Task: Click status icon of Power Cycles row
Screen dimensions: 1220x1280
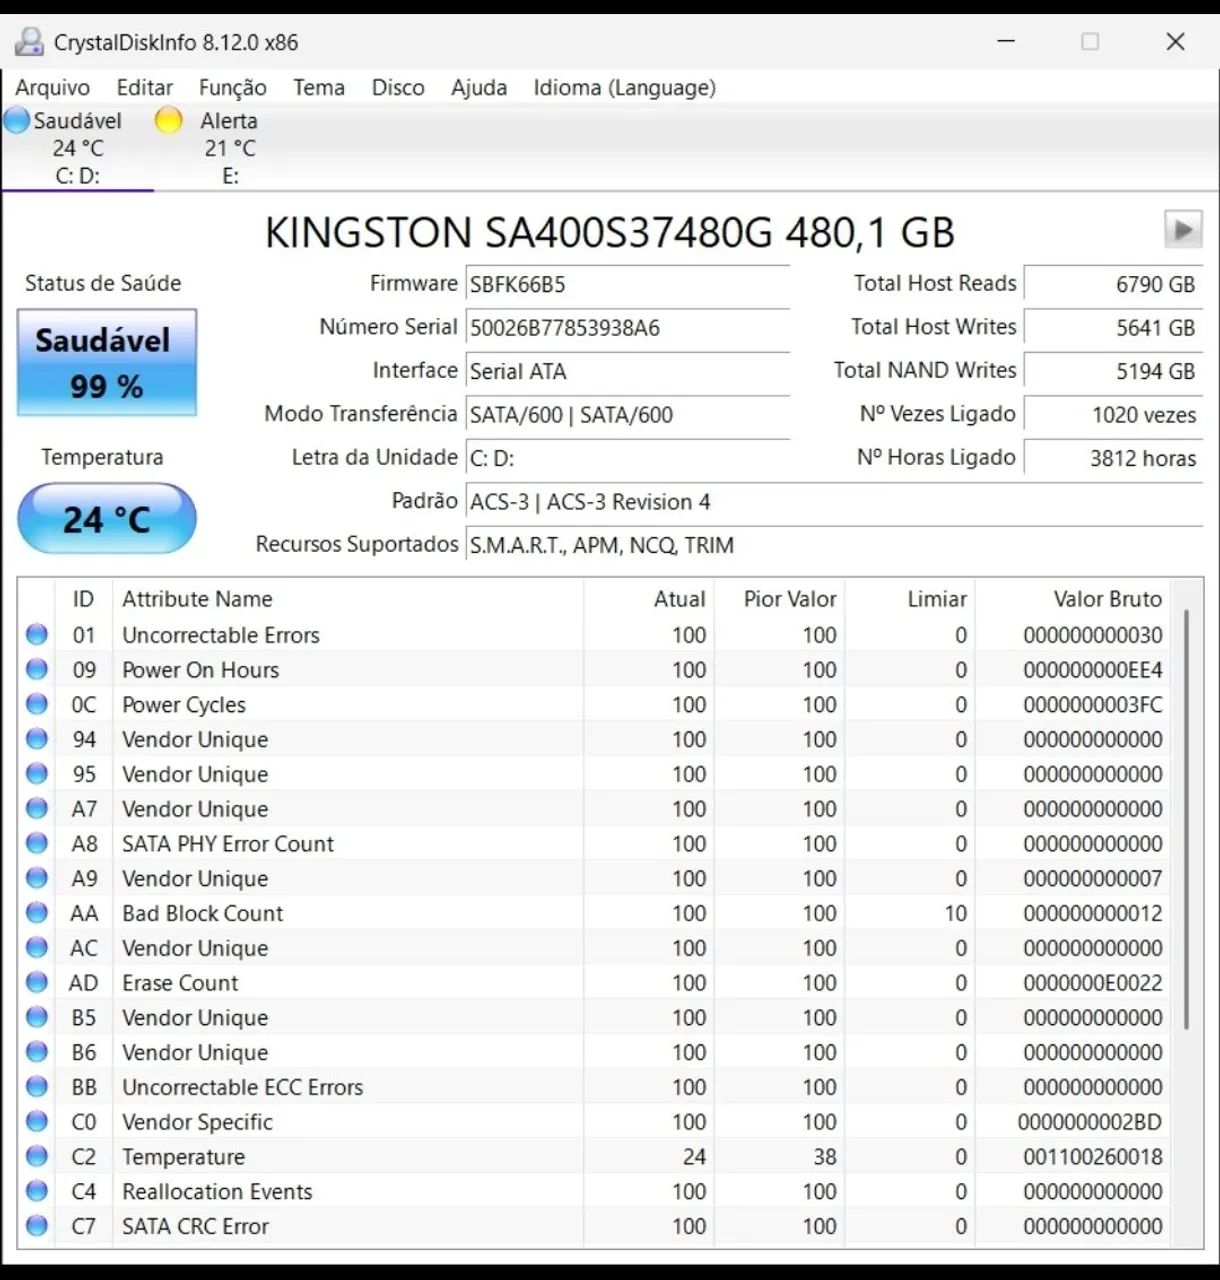Action: [37, 704]
